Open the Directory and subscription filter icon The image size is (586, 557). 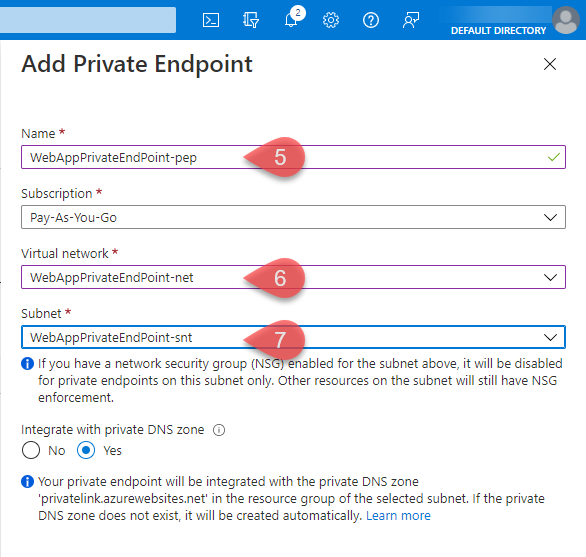click(x=251, y=20)
